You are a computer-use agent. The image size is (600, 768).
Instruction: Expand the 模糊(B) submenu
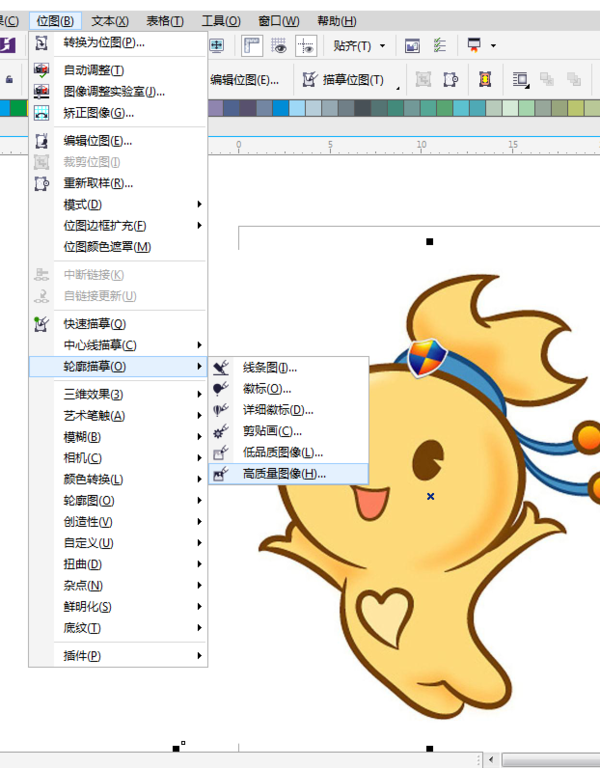(118, 437)
